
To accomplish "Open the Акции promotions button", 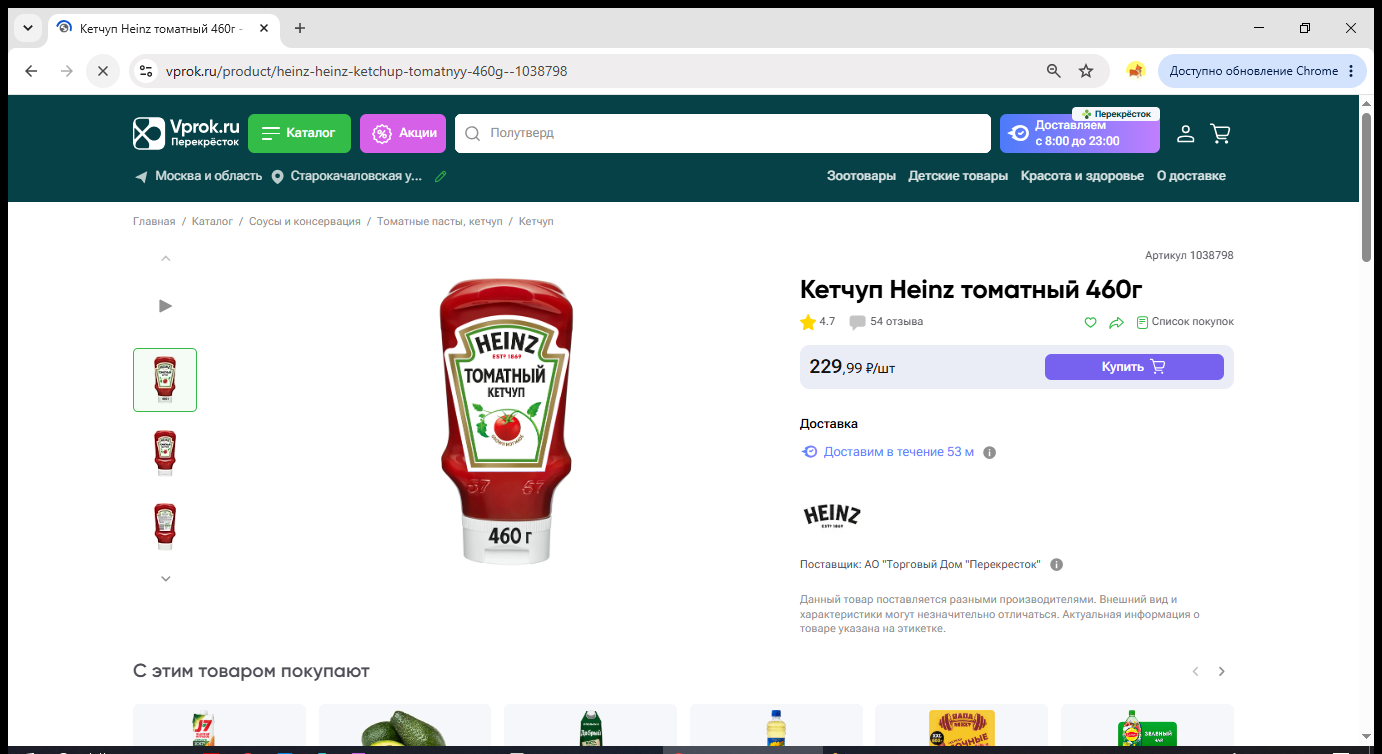I will pyautogui.click(x=403, y=133).
